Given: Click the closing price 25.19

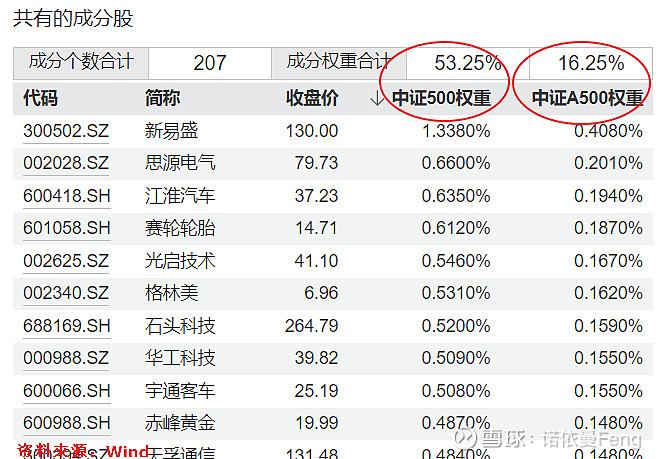Looking at the screenshot, I should [316, 390].
